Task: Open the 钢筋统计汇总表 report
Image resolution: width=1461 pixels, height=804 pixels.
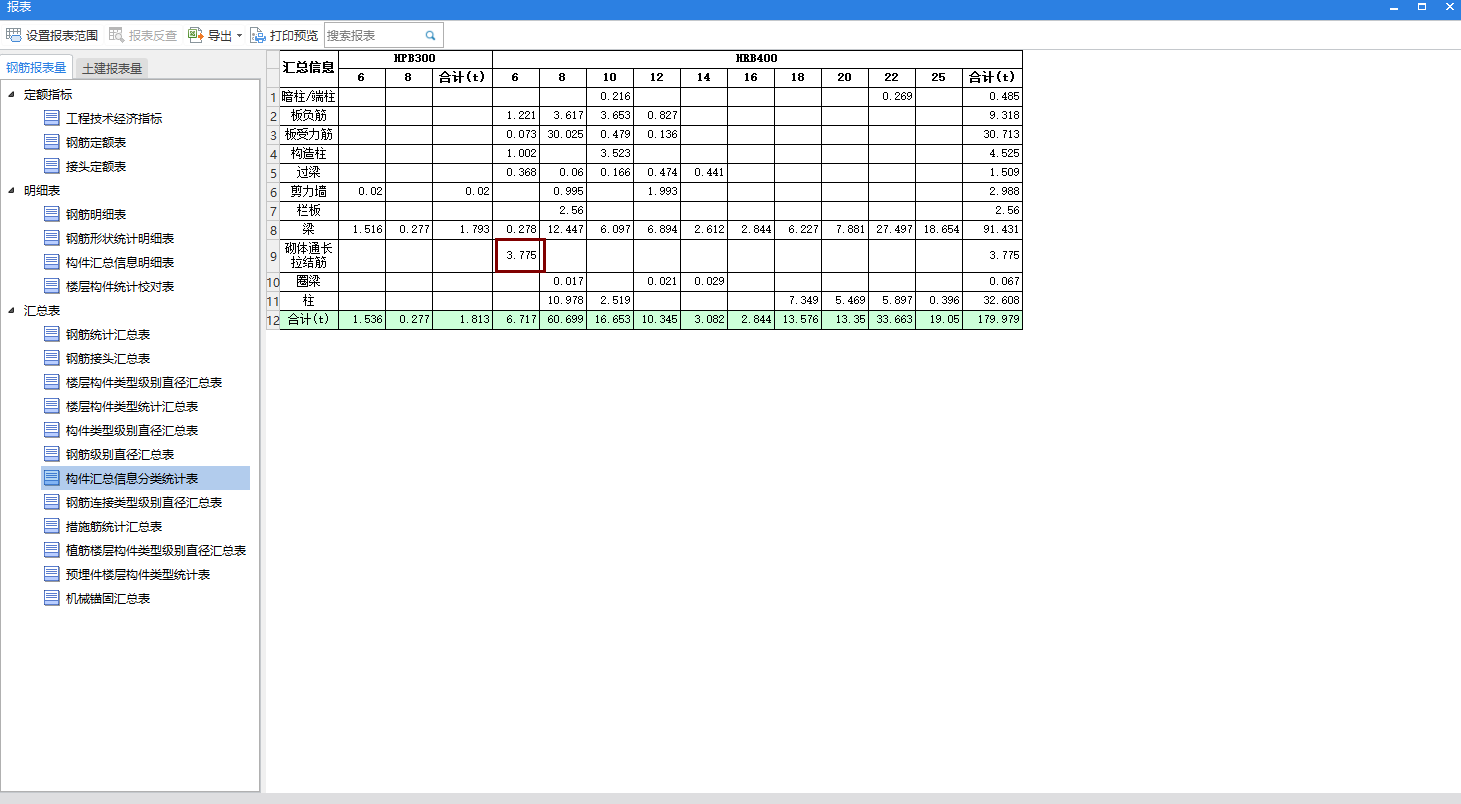Action: tap(108, 334)
